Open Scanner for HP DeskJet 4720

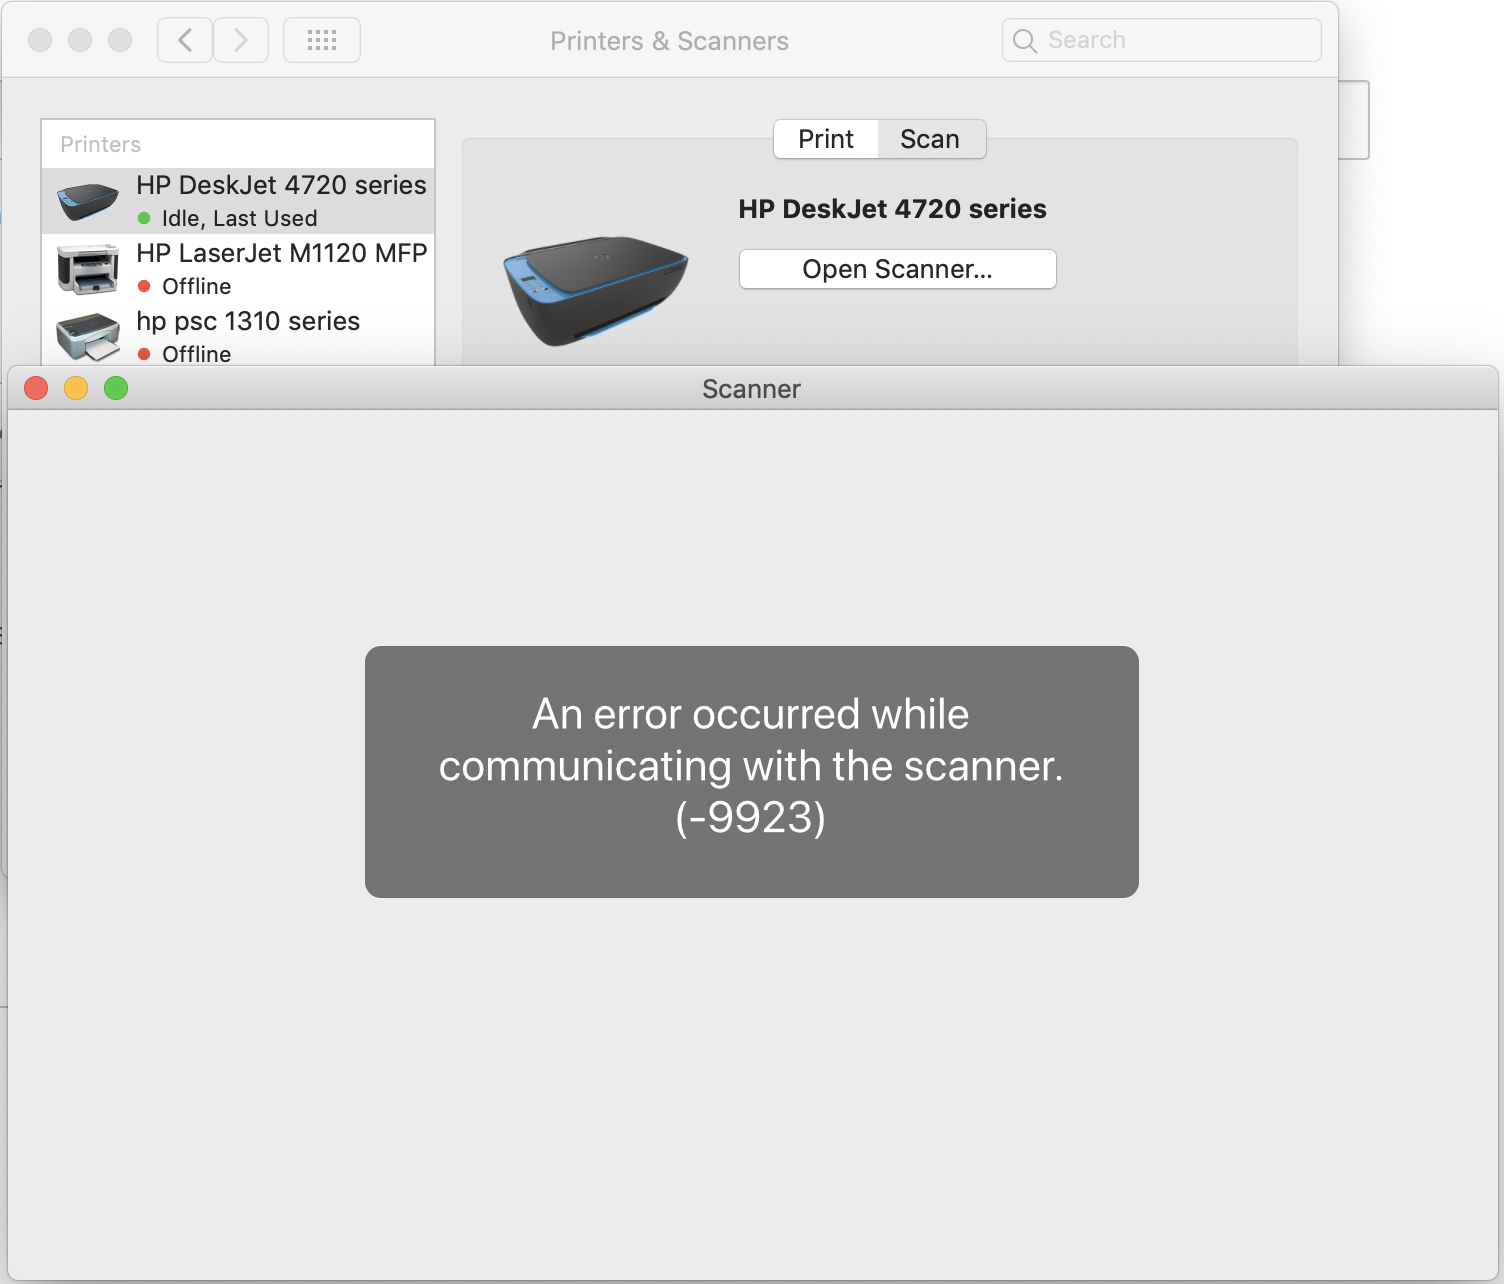(x=898, y=269)
